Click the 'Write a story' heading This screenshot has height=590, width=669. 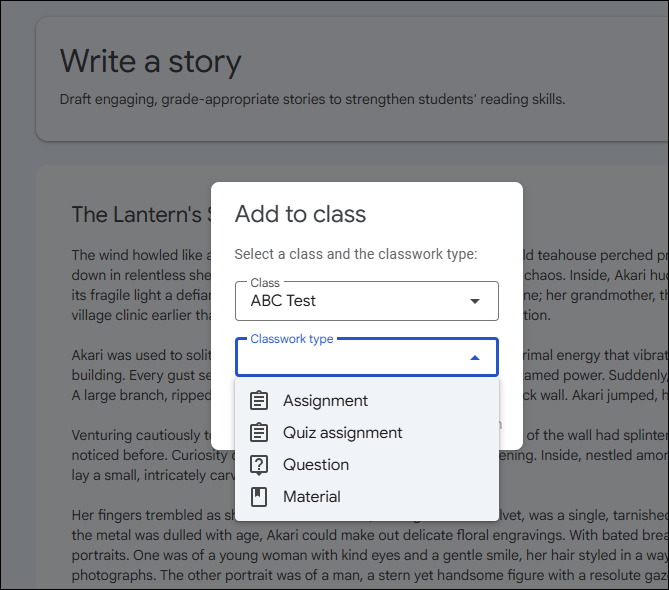click(151, 61)
